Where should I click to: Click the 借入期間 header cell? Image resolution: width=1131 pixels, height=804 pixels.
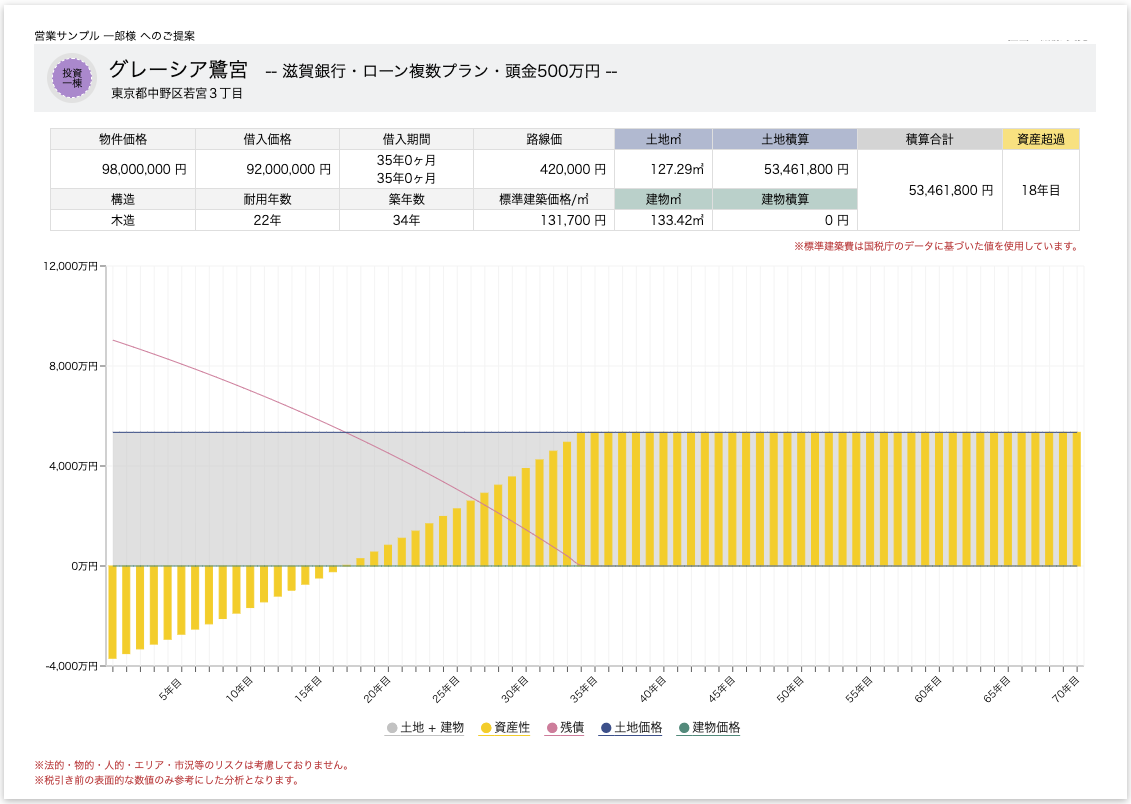tap(406, 139)
